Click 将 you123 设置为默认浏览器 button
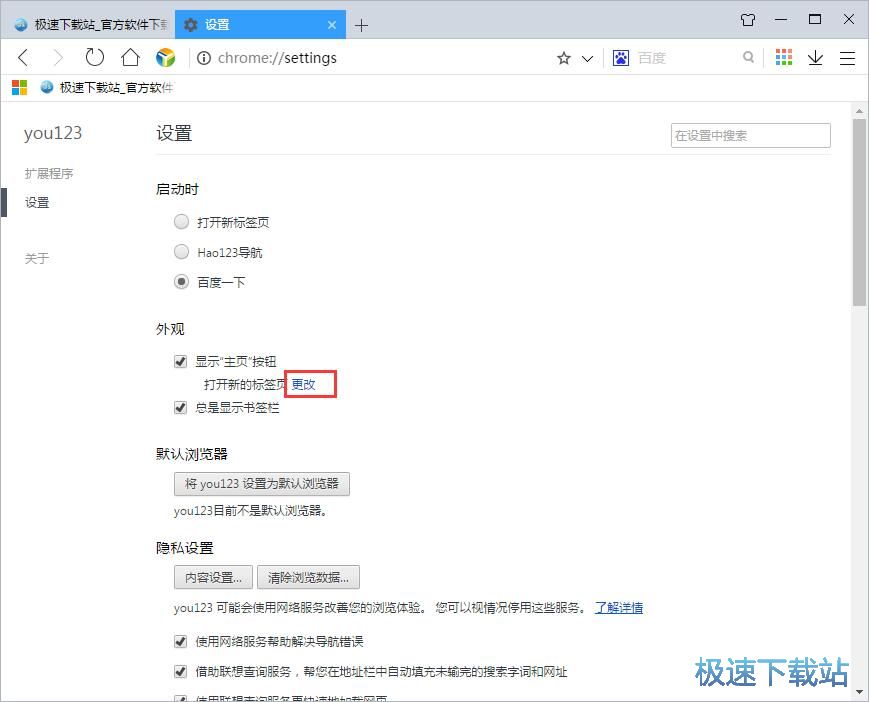The height and width of the screenshot is (702, 869). [x=262, y=484]
